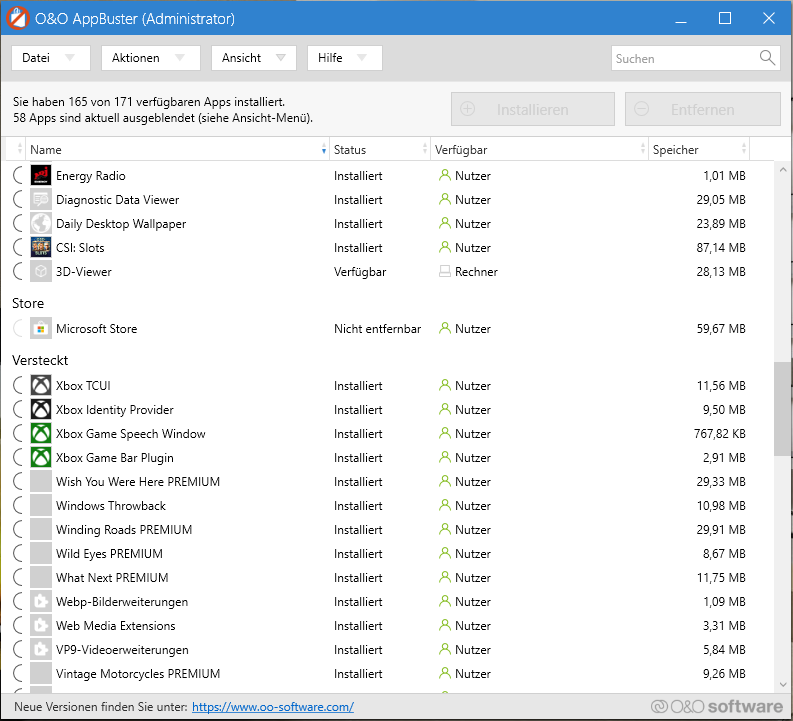Open the Hilfe dropdown menu

[x=344, y=58]
